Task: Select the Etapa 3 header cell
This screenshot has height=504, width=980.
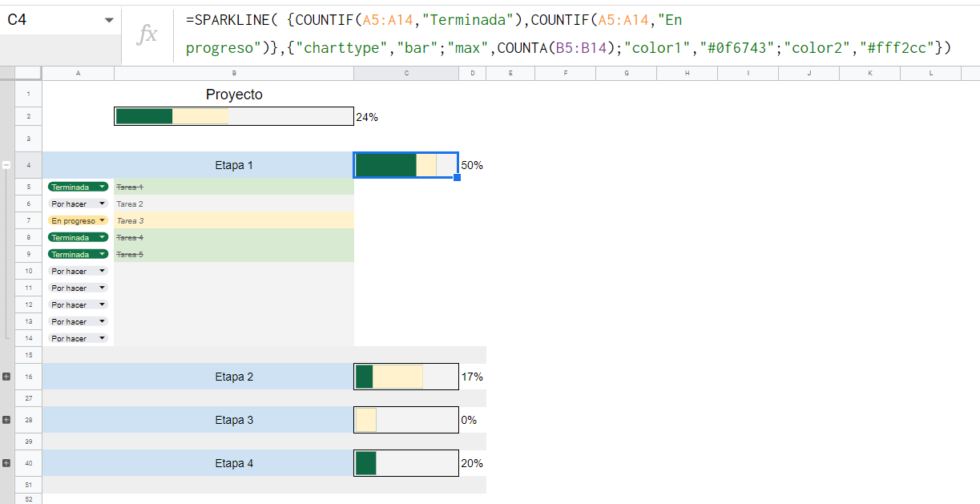Action: coord(234,420)
